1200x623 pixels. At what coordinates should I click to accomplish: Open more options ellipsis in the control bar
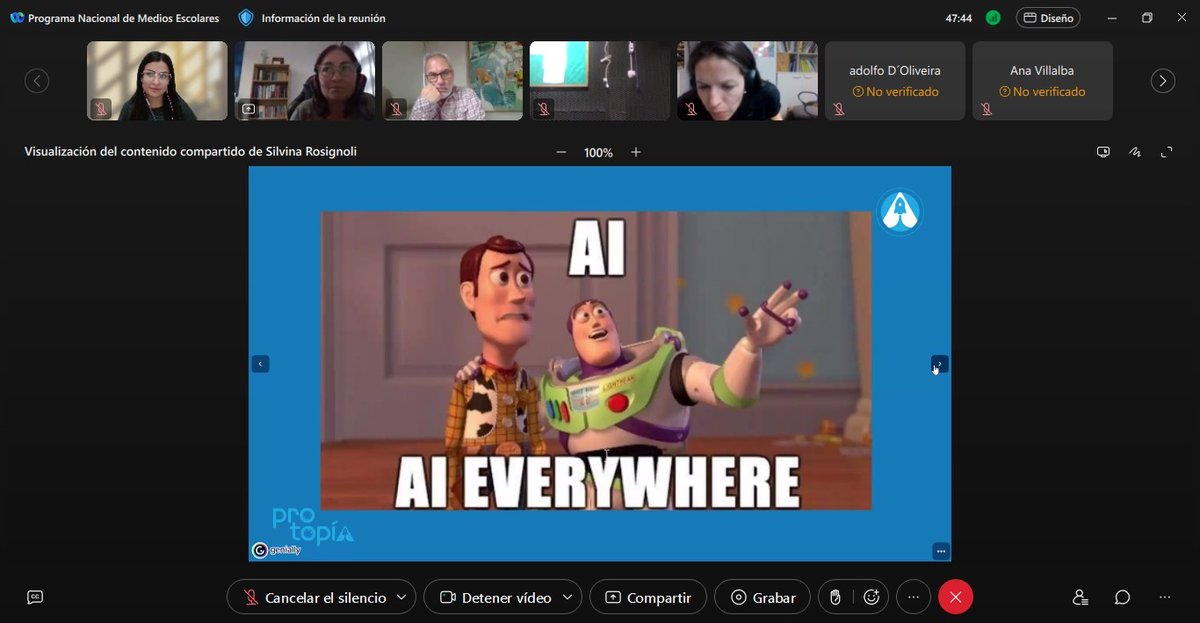913,597
